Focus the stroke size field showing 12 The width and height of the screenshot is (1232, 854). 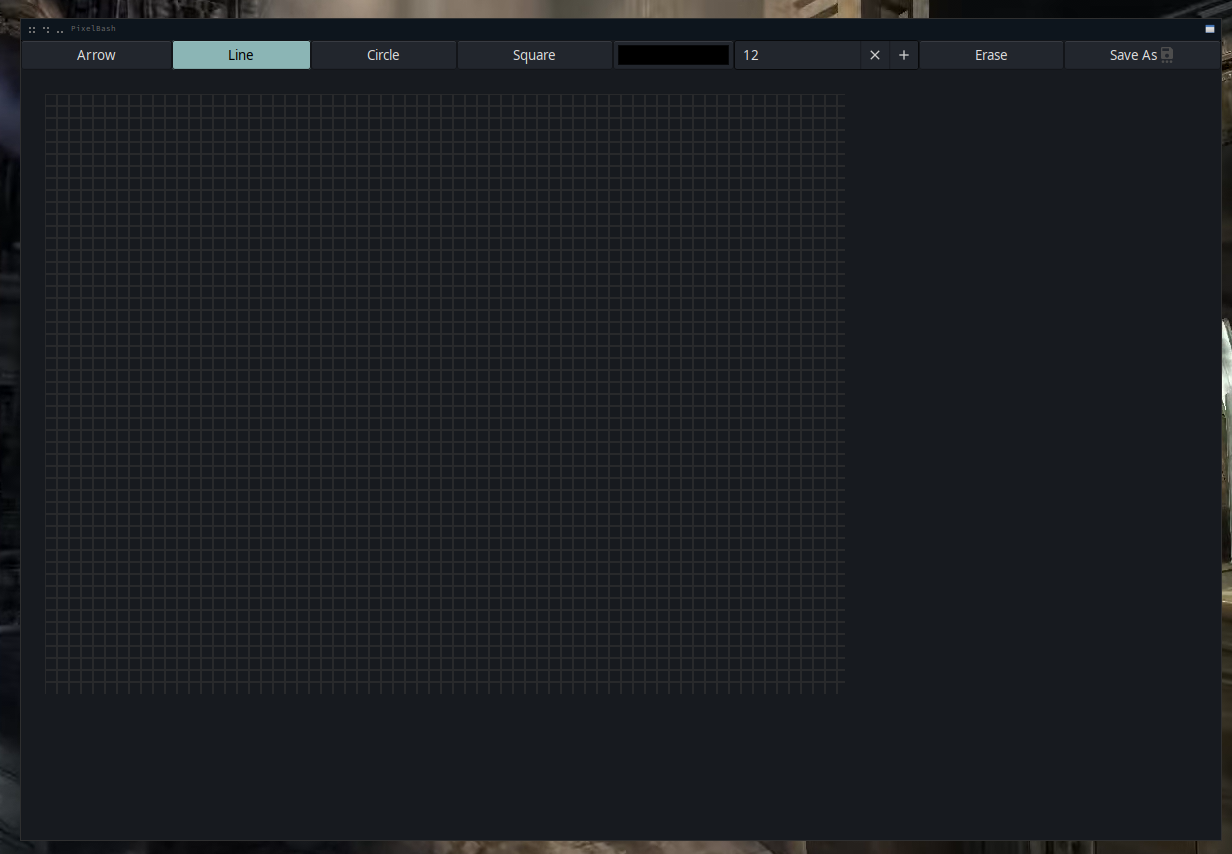(797, 55)
